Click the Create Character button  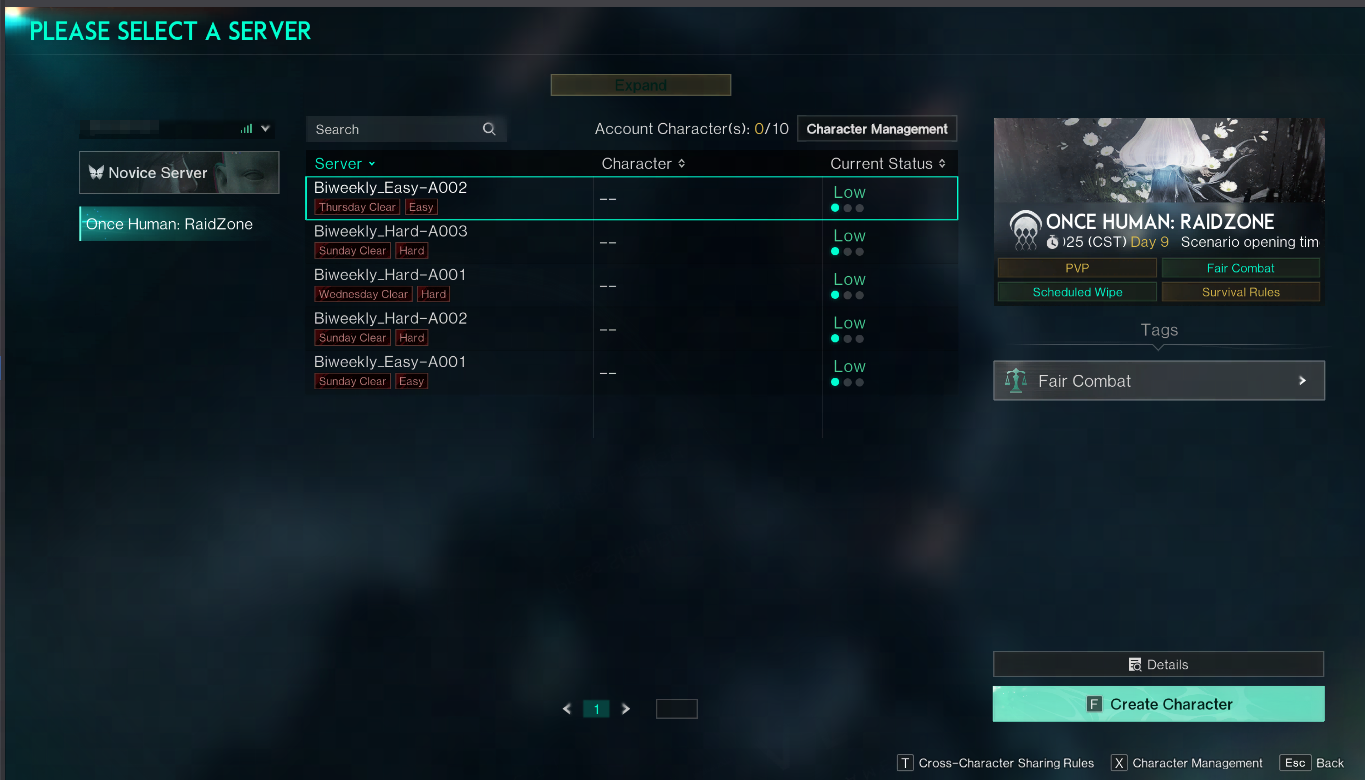pos(1158,704)
